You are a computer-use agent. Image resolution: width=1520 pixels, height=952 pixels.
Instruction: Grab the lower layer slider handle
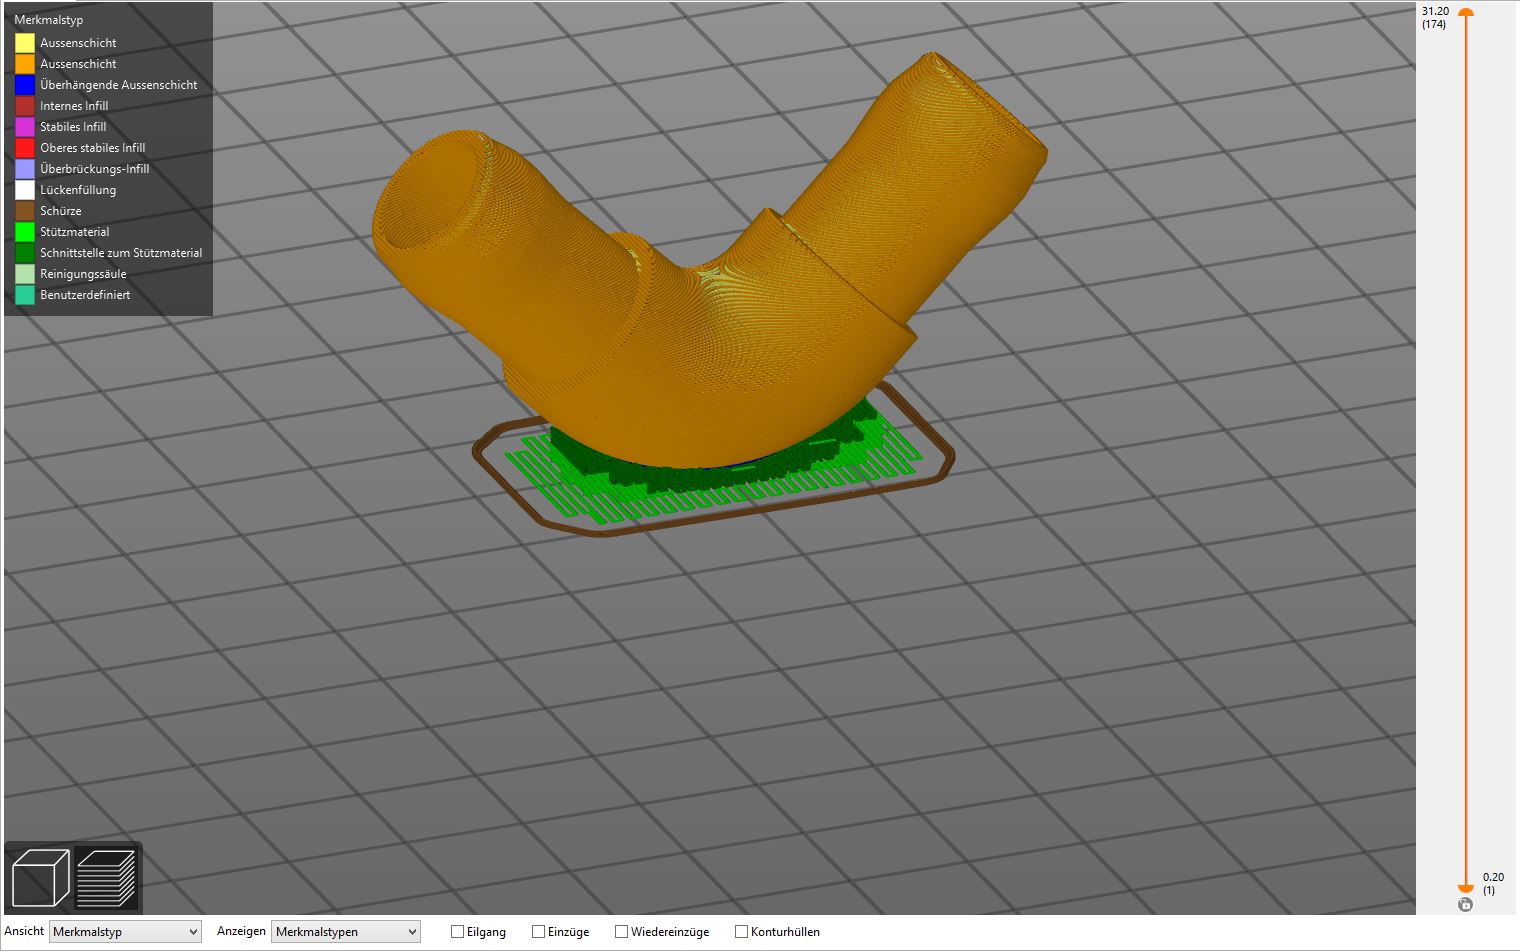pyautogui.click(x=1466, y=887)
